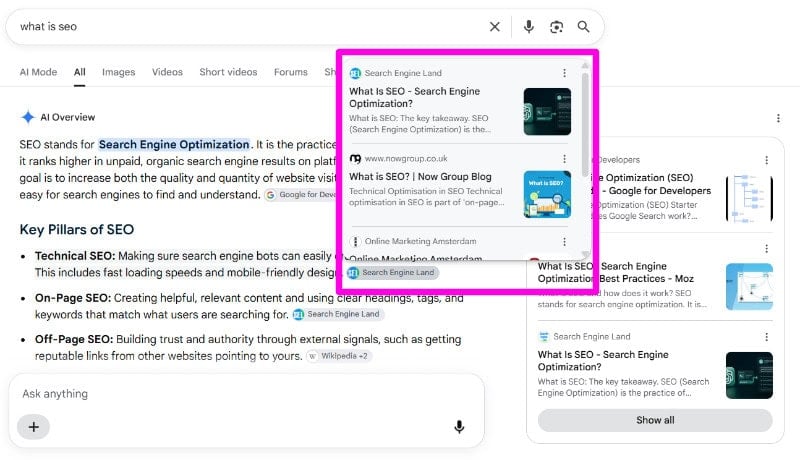The image size is (800, 460).
Task: Click the nowgroup.co.uk site favicon
Action: pos(355,159)
